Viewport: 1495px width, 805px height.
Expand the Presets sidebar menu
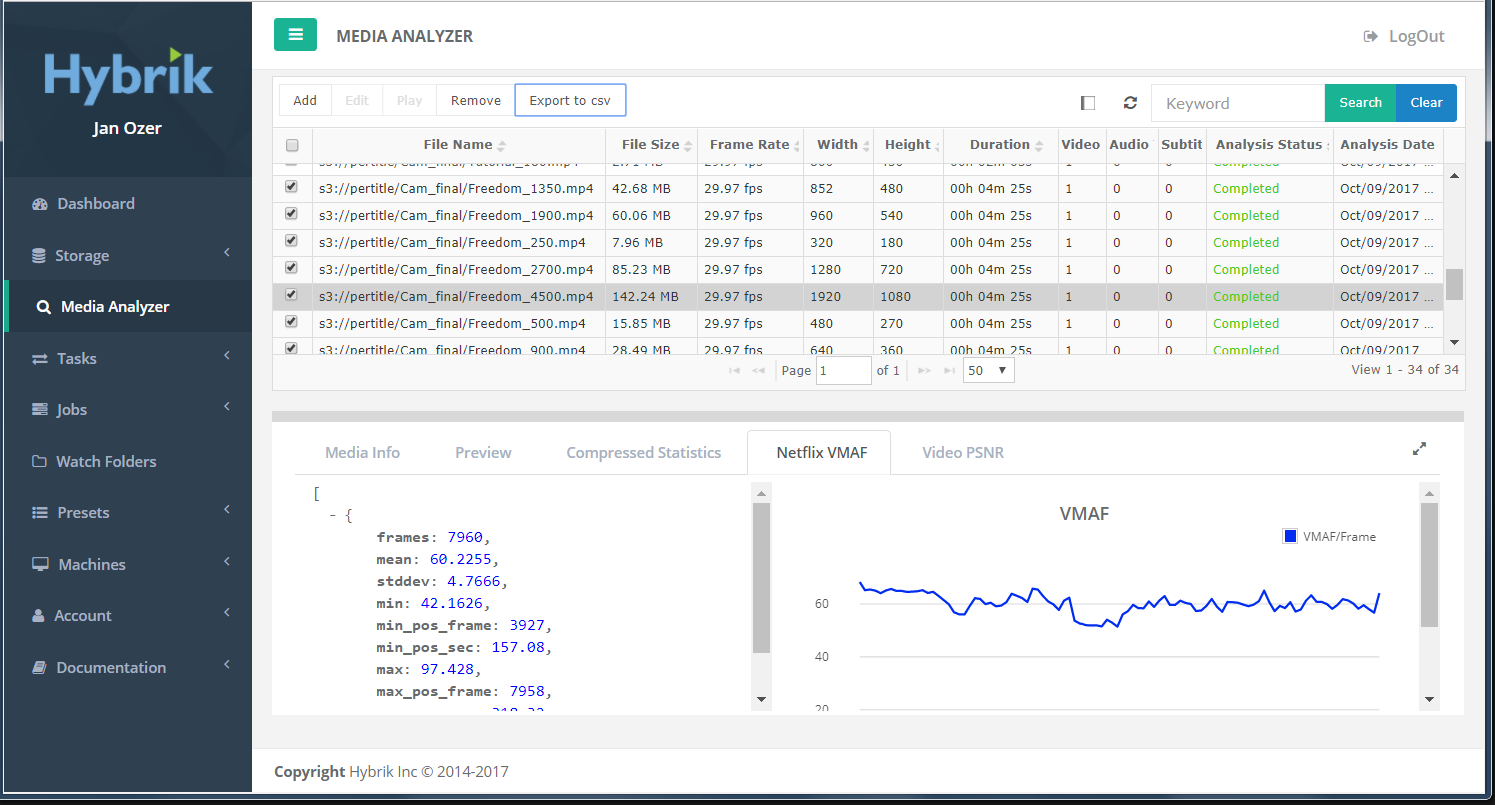227,510
